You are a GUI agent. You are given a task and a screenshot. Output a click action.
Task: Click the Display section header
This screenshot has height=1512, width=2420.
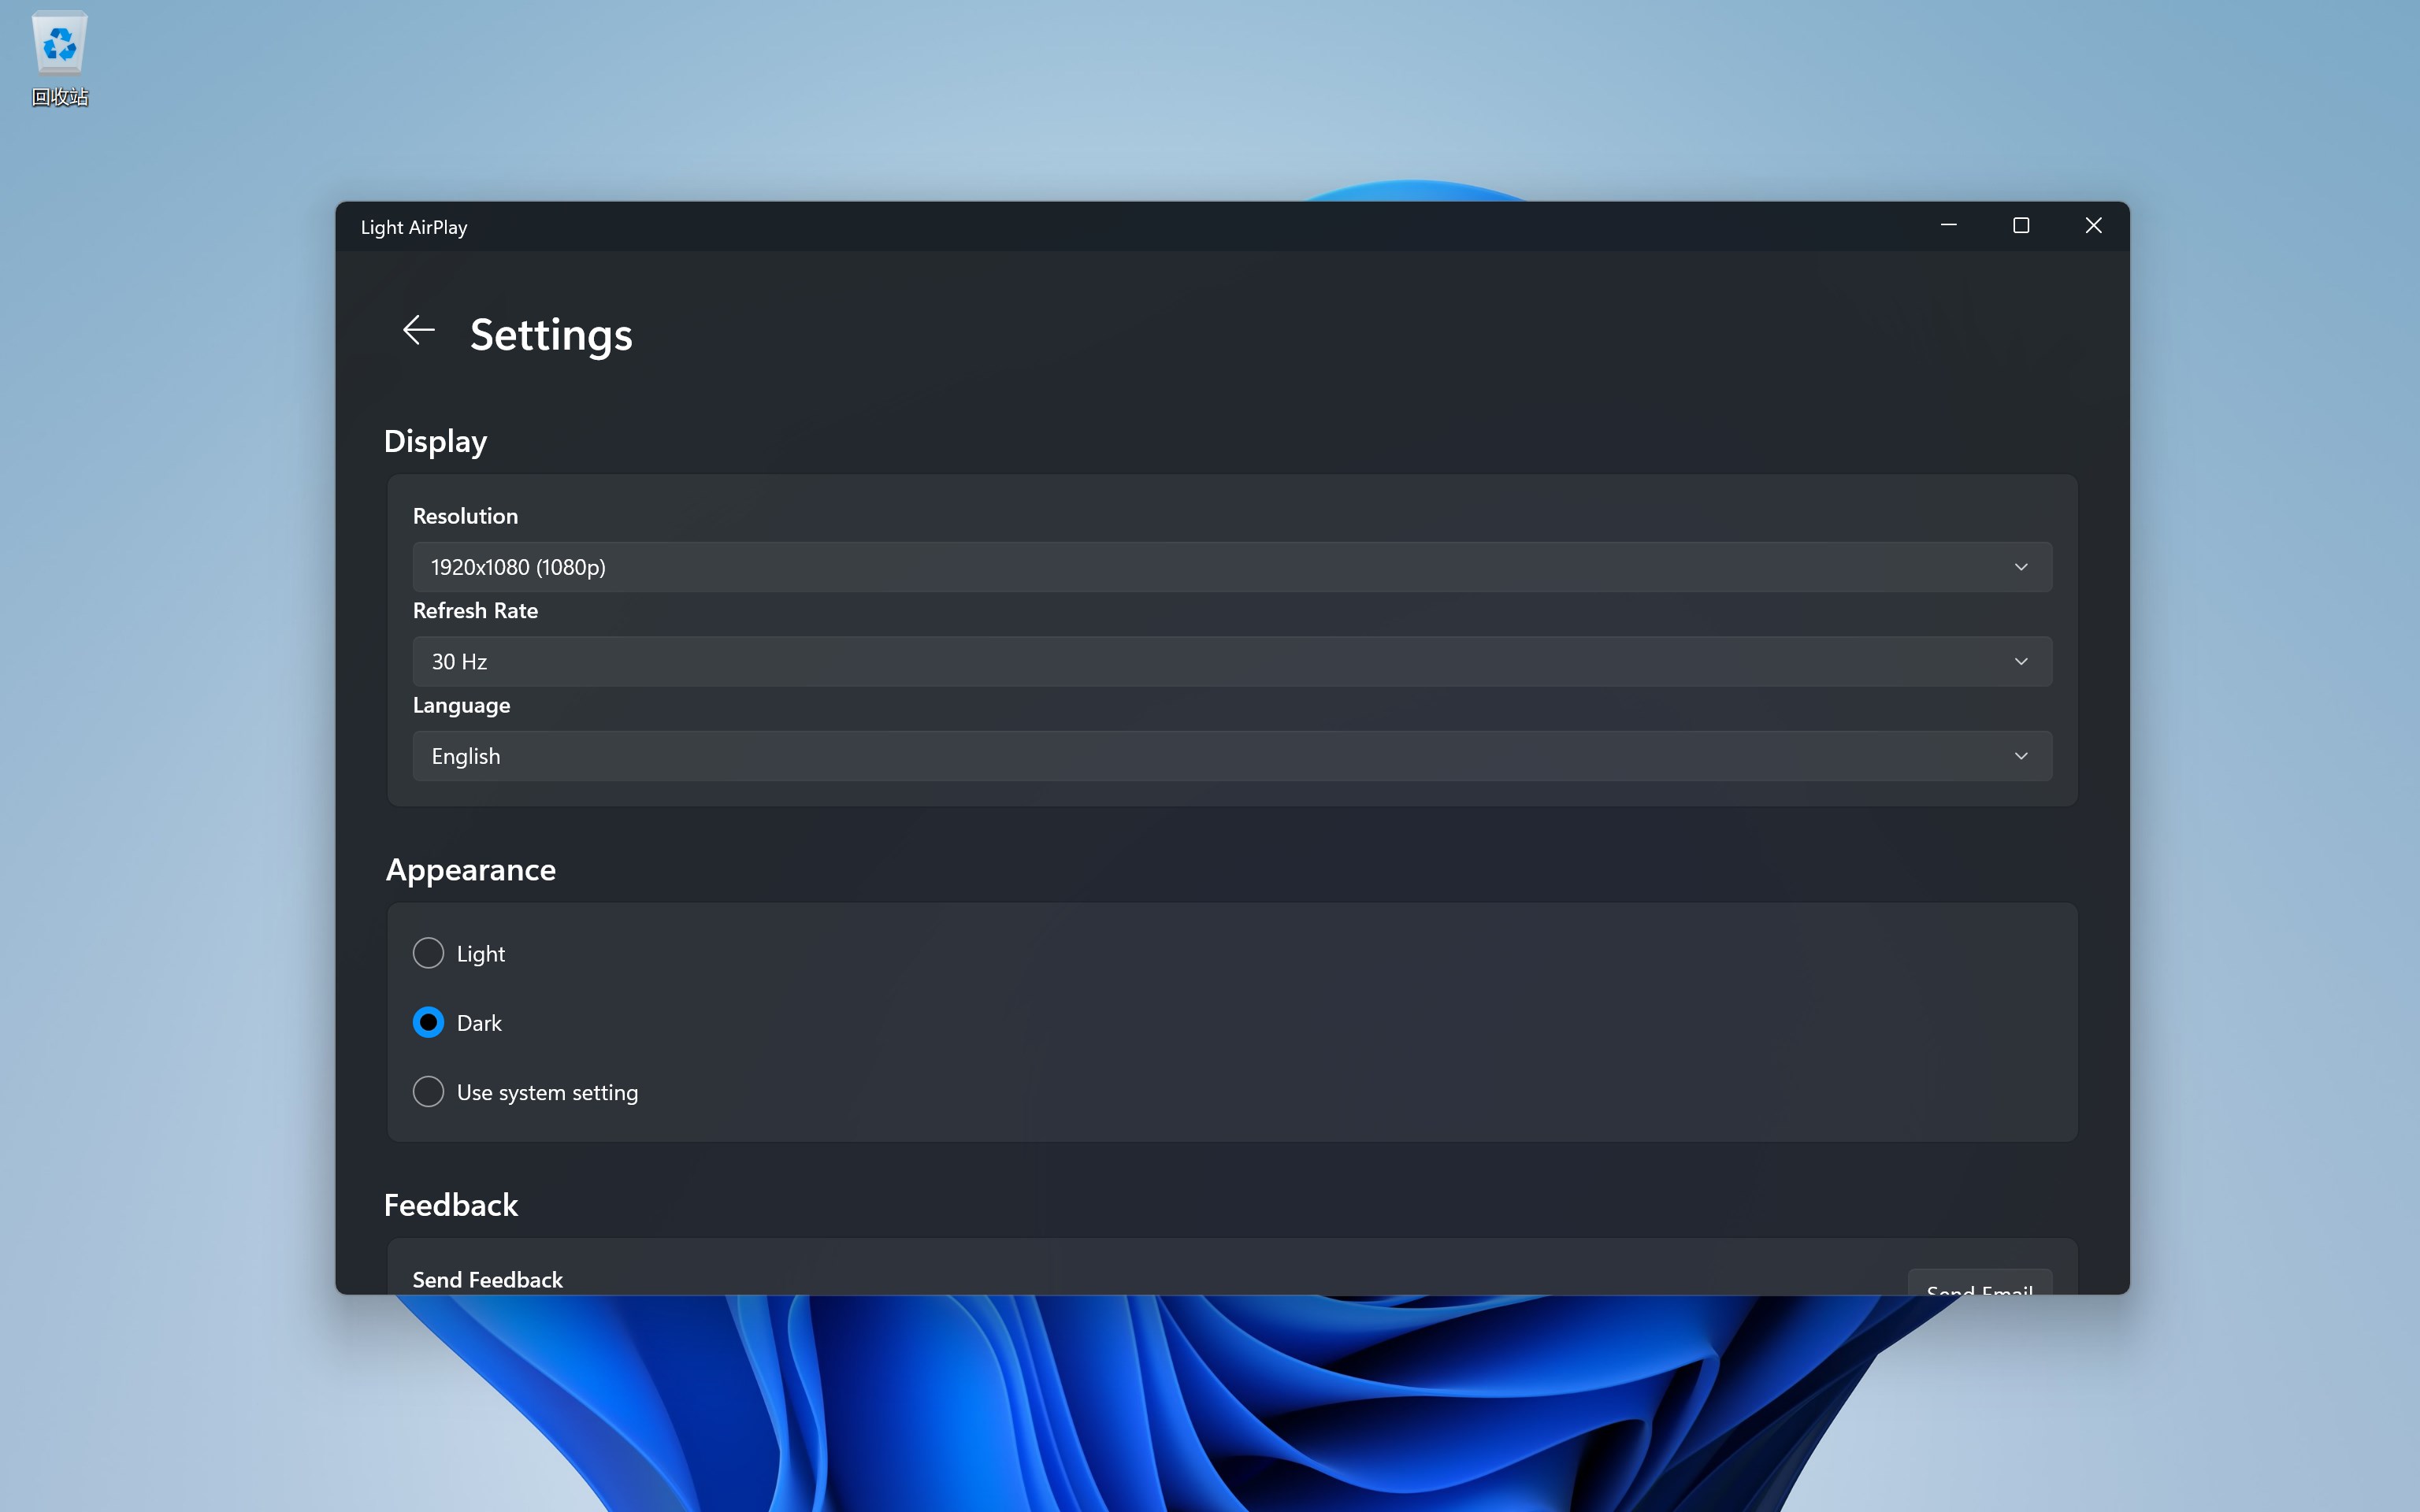(x=435, y=441)
